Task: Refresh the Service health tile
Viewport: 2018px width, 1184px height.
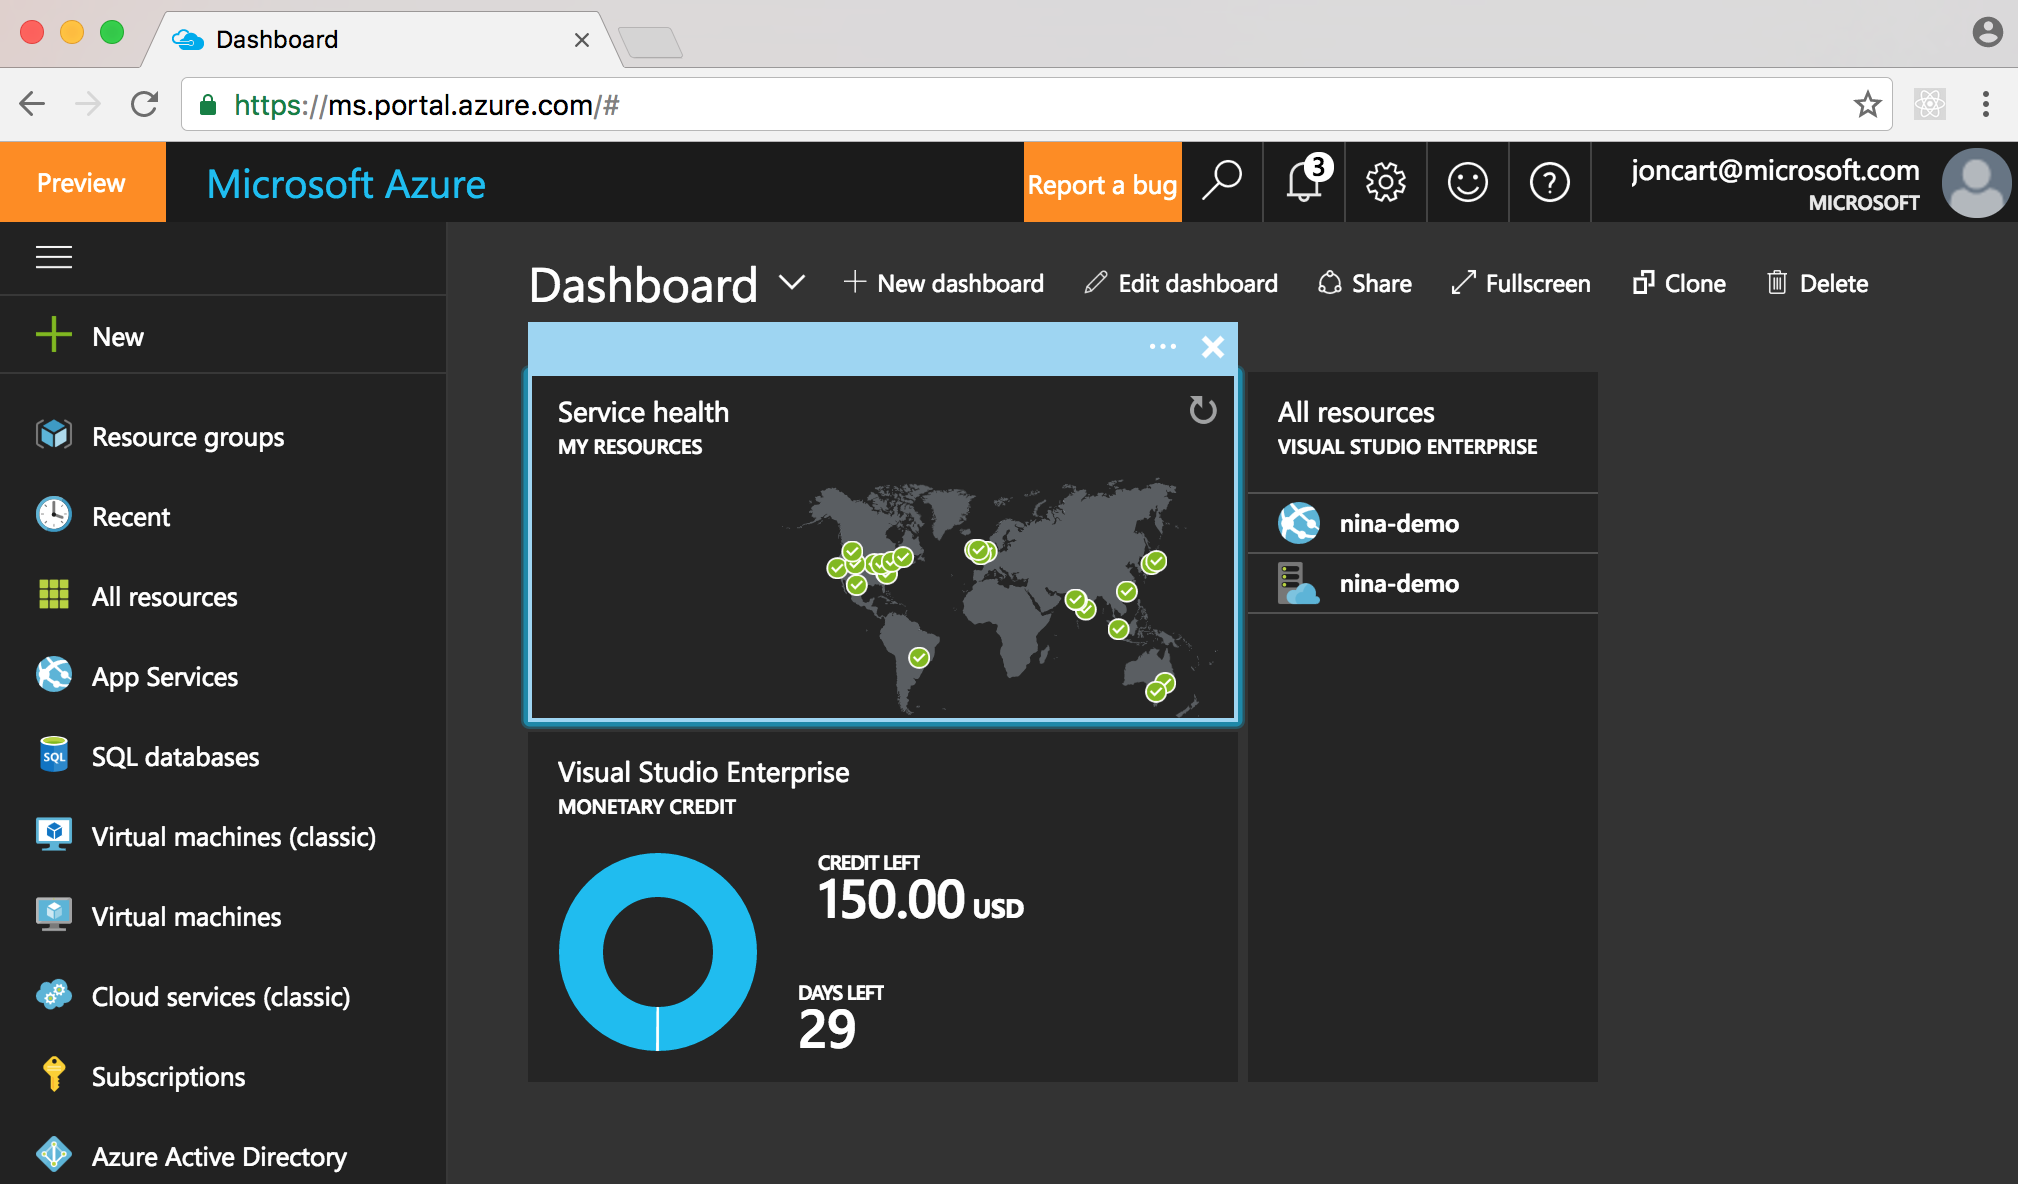Action: (x=1202, y=410)
